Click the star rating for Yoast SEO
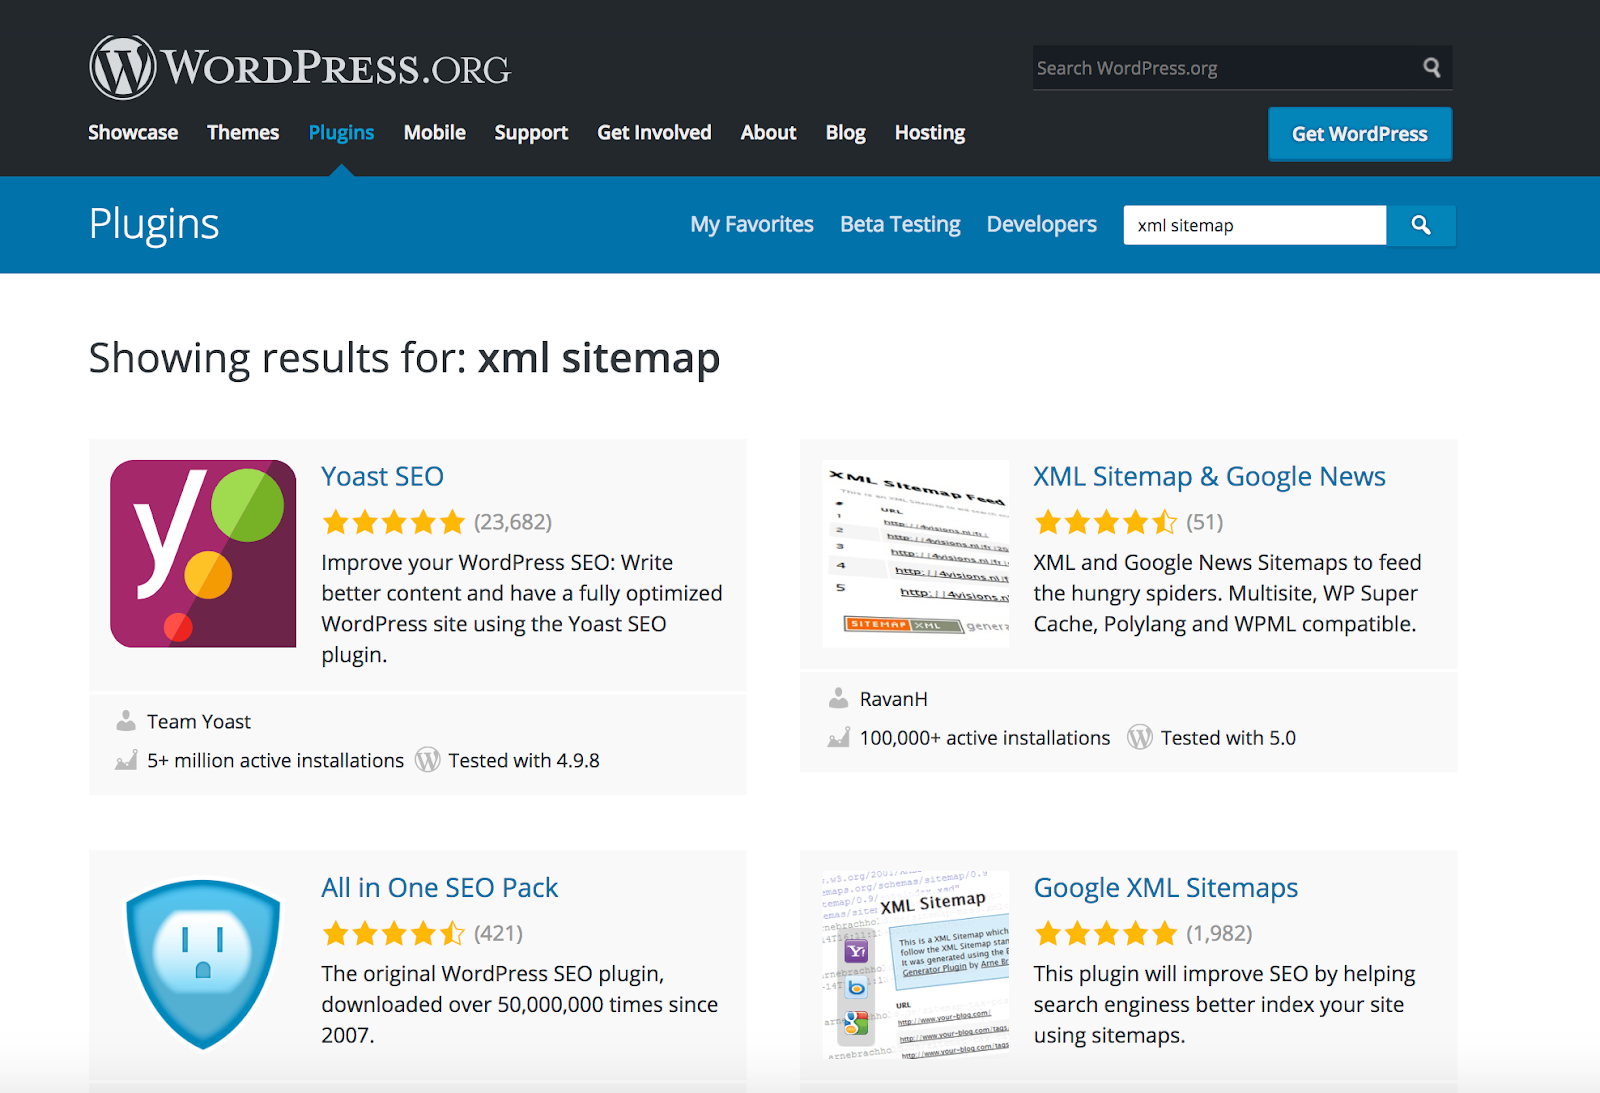The image size is (1600, 1093). click(x=394, y=522)
